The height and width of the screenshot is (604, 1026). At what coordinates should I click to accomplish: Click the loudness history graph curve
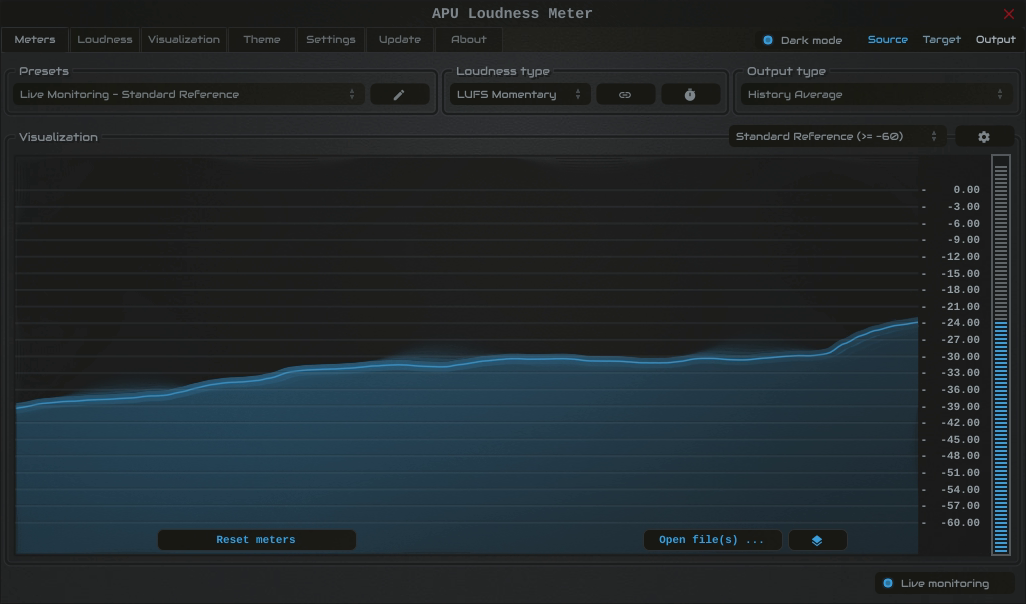(x=467, y=363)
